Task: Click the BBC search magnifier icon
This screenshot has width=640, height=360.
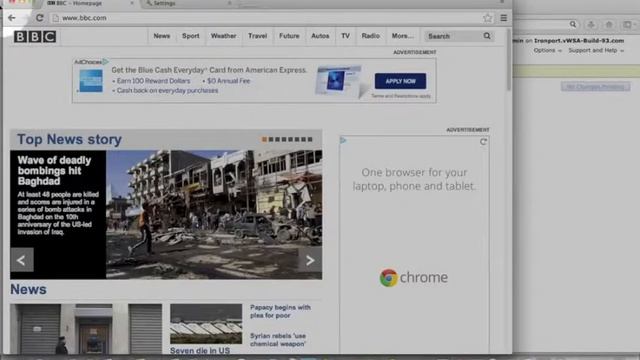Action: 487,36
